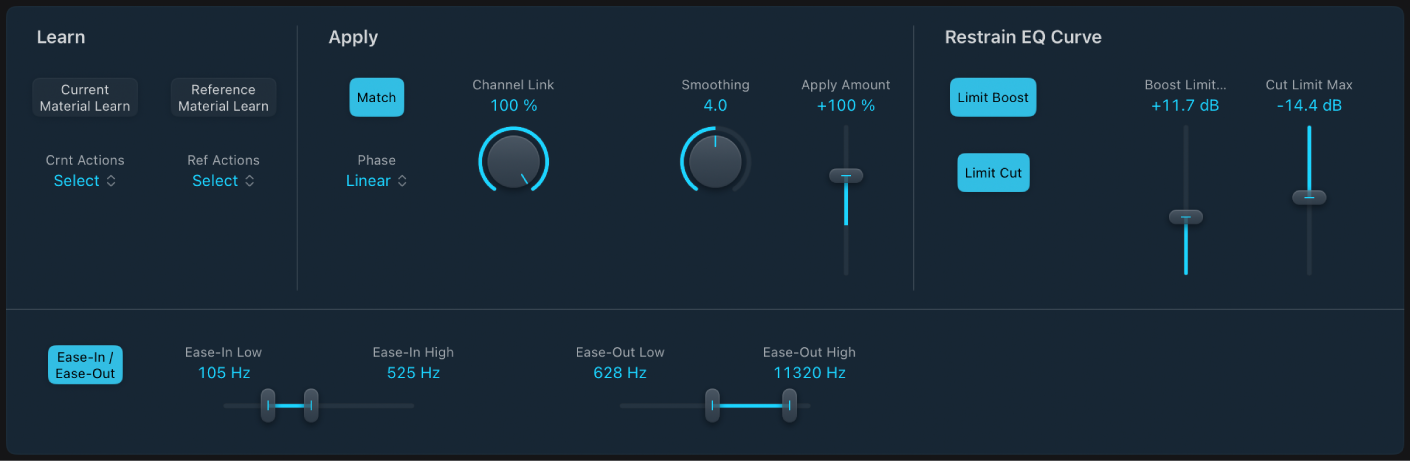The height and width of the screenshot is (464, 1410).
Task: Click the Ease-Out High slider handle
Action: point(789,405)
